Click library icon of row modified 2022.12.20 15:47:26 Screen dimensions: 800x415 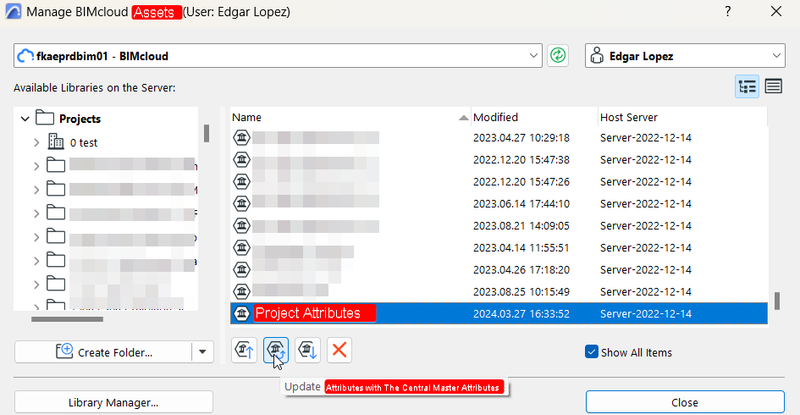click(242, 182)
